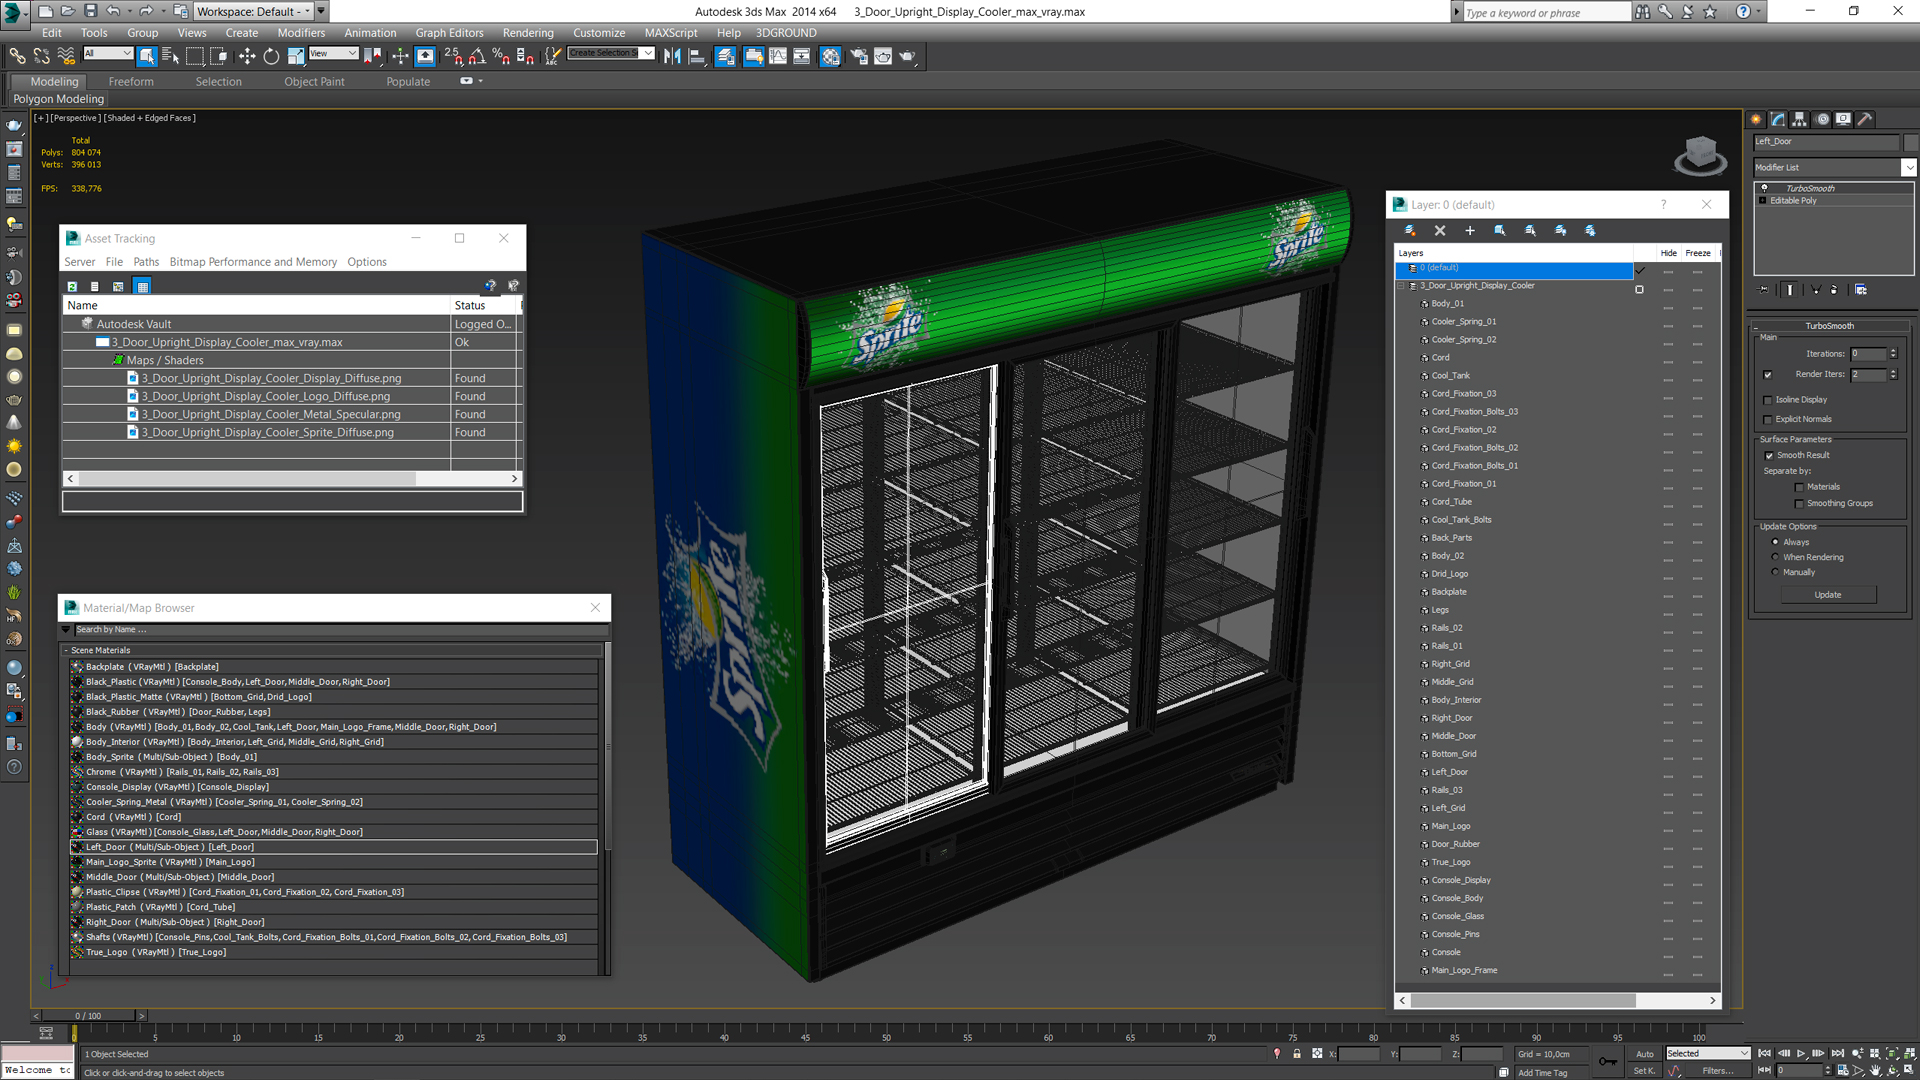Open the Workspace Default dropdown
This screenshot has height=1080, width=1920.
click(x=253, y=11)
